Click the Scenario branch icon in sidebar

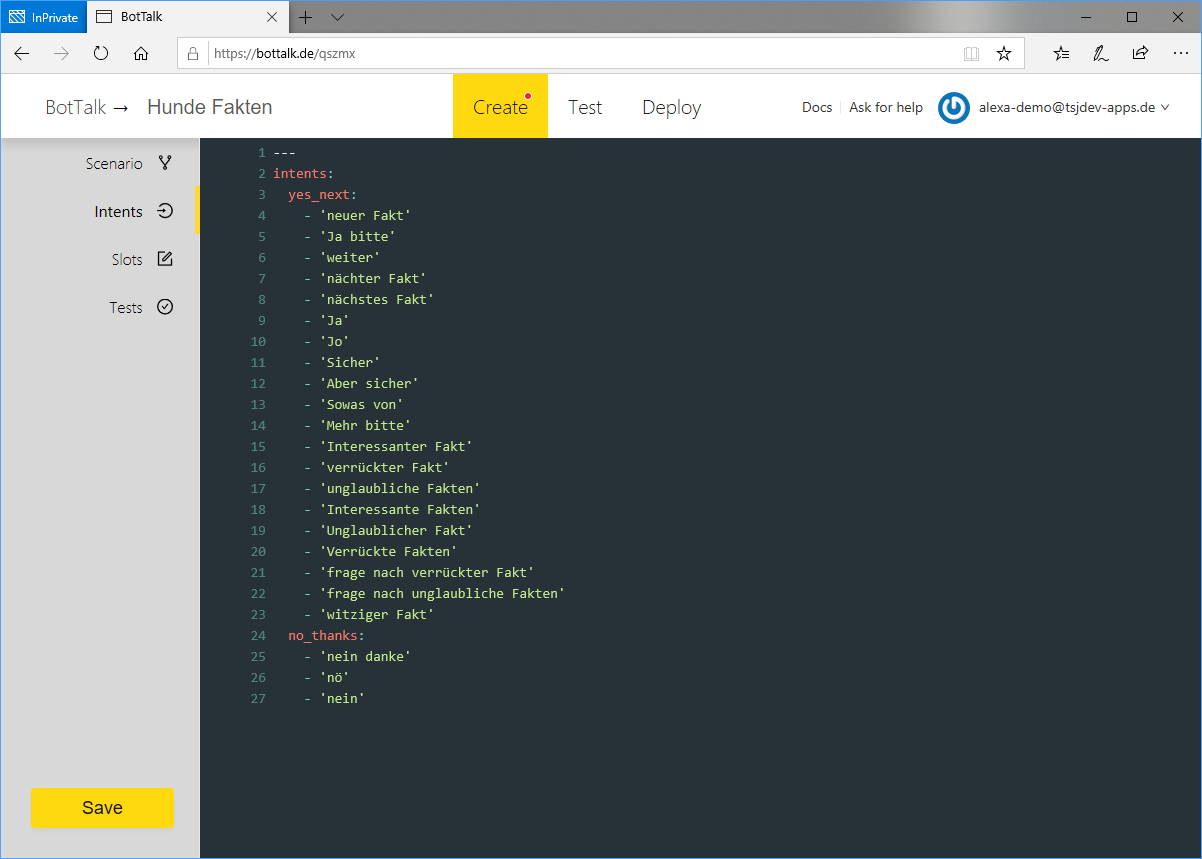165,163
